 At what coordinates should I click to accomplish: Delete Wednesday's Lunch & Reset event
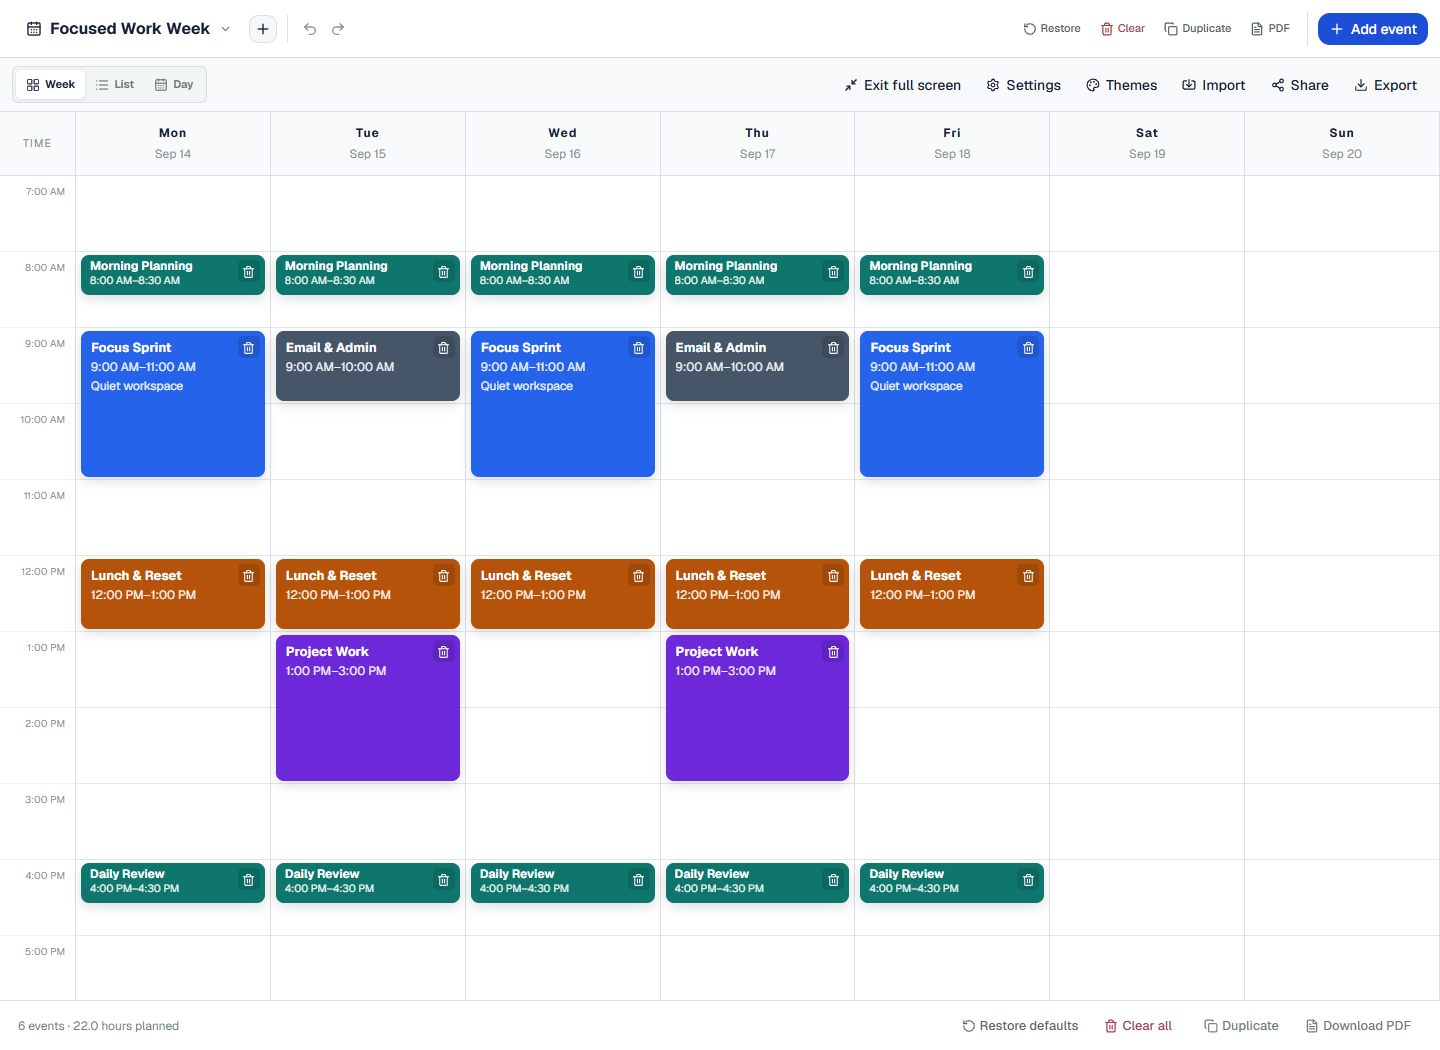pyautogui.click(x=638, y=576)
